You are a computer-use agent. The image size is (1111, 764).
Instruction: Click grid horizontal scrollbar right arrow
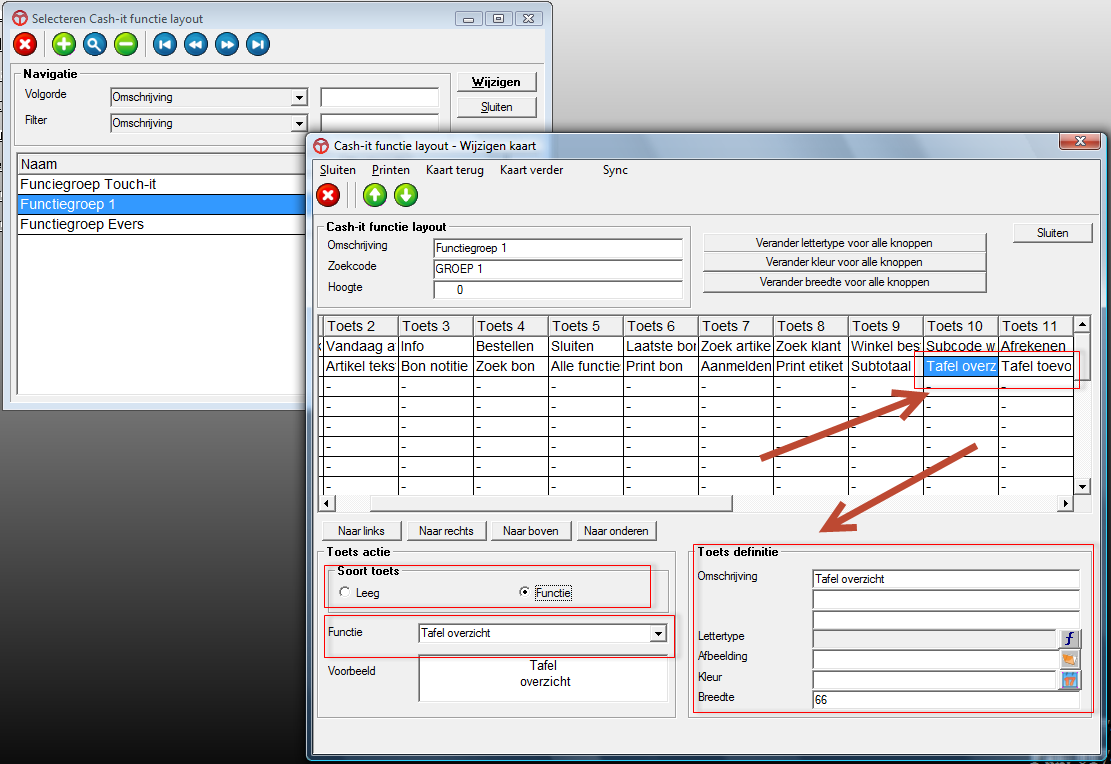tap(1065, 503)
